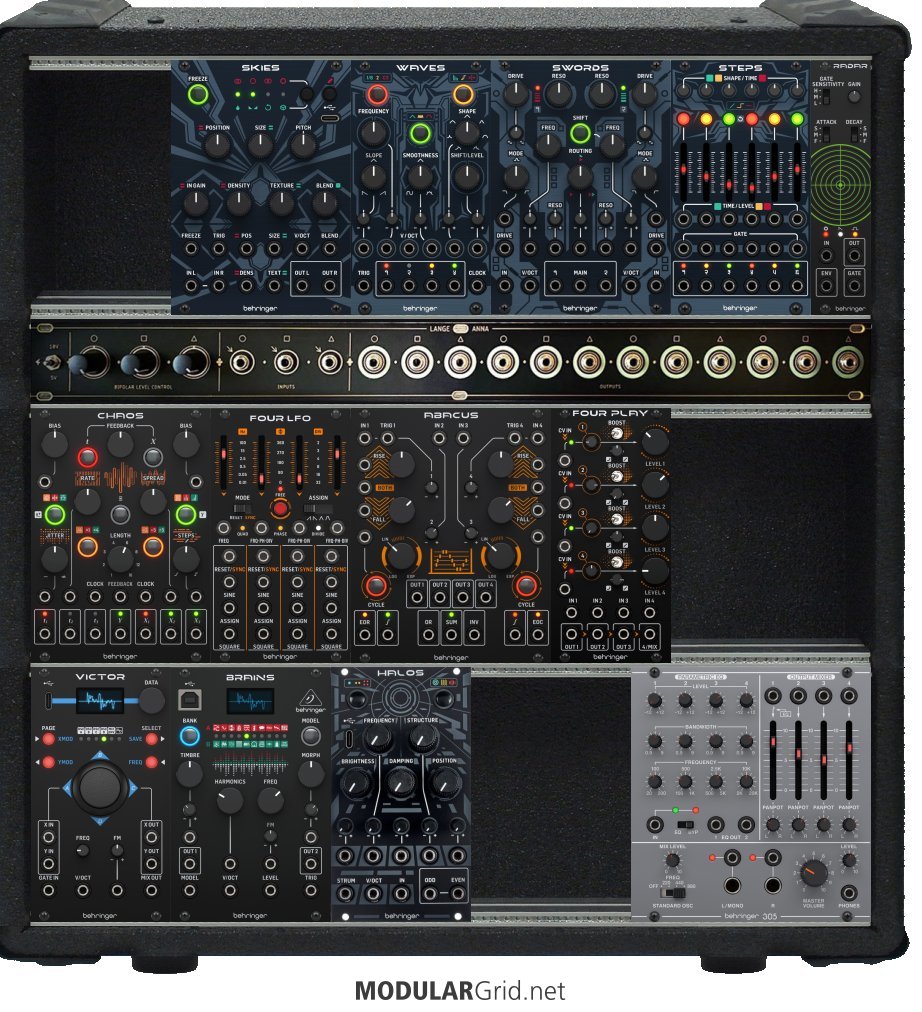The image size is (922, 1012).
Task: Select the SUM jack on Abacus
Action: click(451, 635)
